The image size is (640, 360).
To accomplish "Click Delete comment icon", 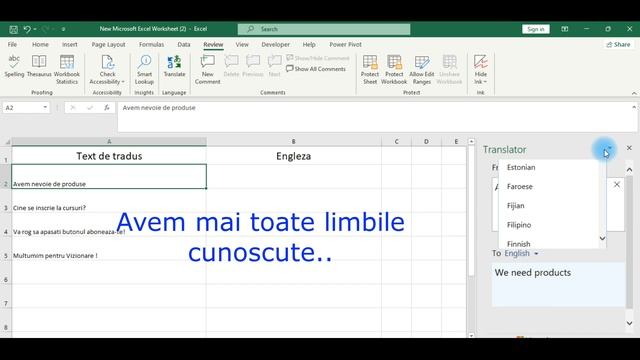I will pos(231,62).
